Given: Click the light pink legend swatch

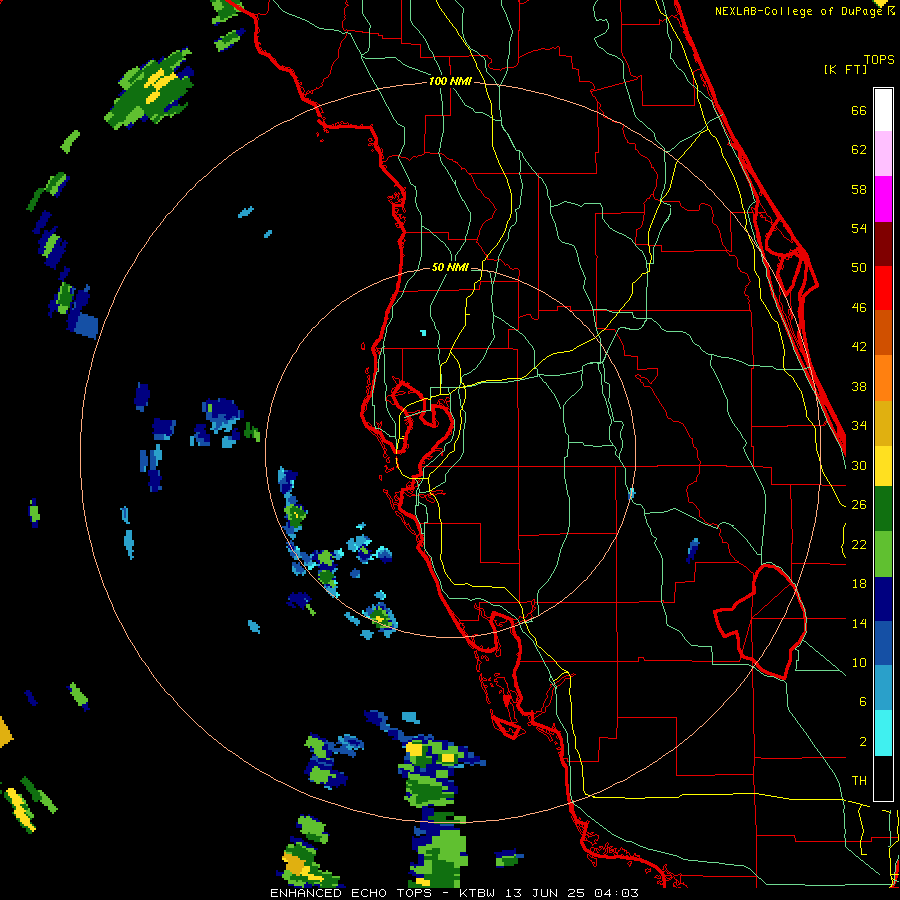Looking at the screenshot, I should pyautogui.click(x=883, y=153).
